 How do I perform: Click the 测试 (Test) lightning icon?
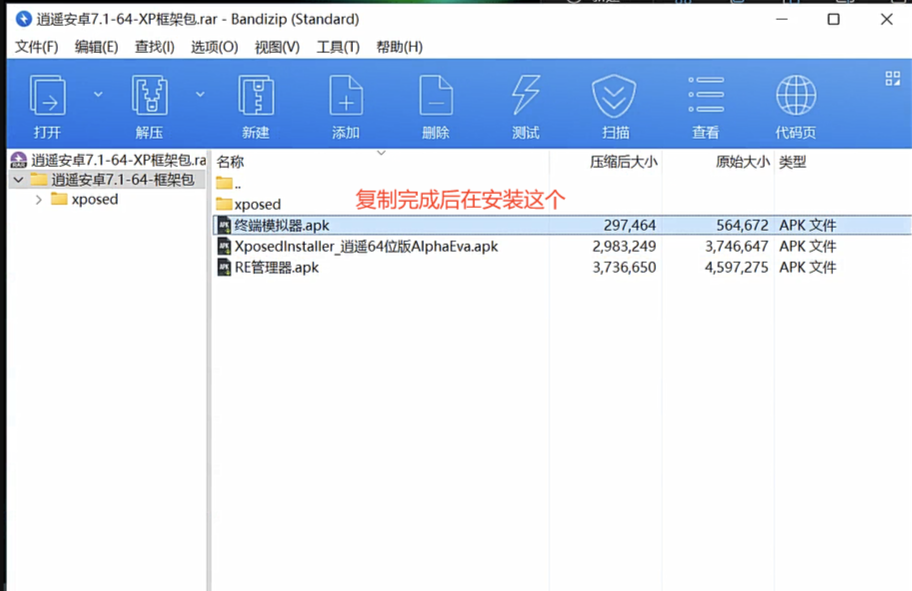pyautogui.click(x=526, y=95)
